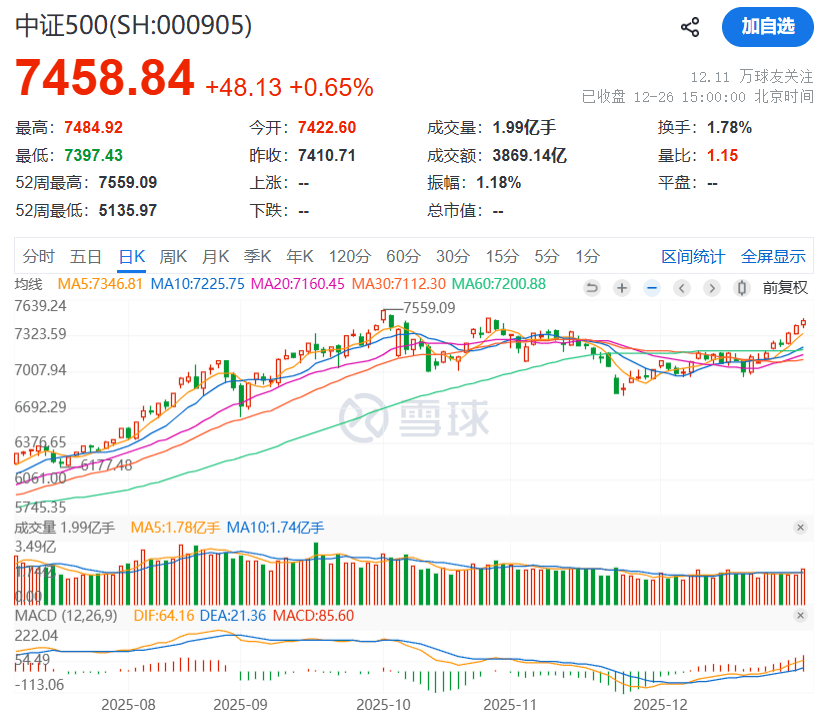
Task: Pan the chart right with the right chevron
Action: click(711, 288)
